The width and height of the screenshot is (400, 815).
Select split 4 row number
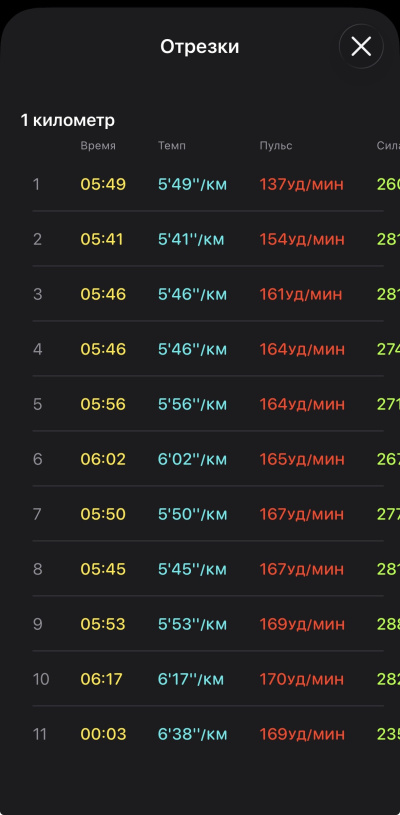point(37,349)
